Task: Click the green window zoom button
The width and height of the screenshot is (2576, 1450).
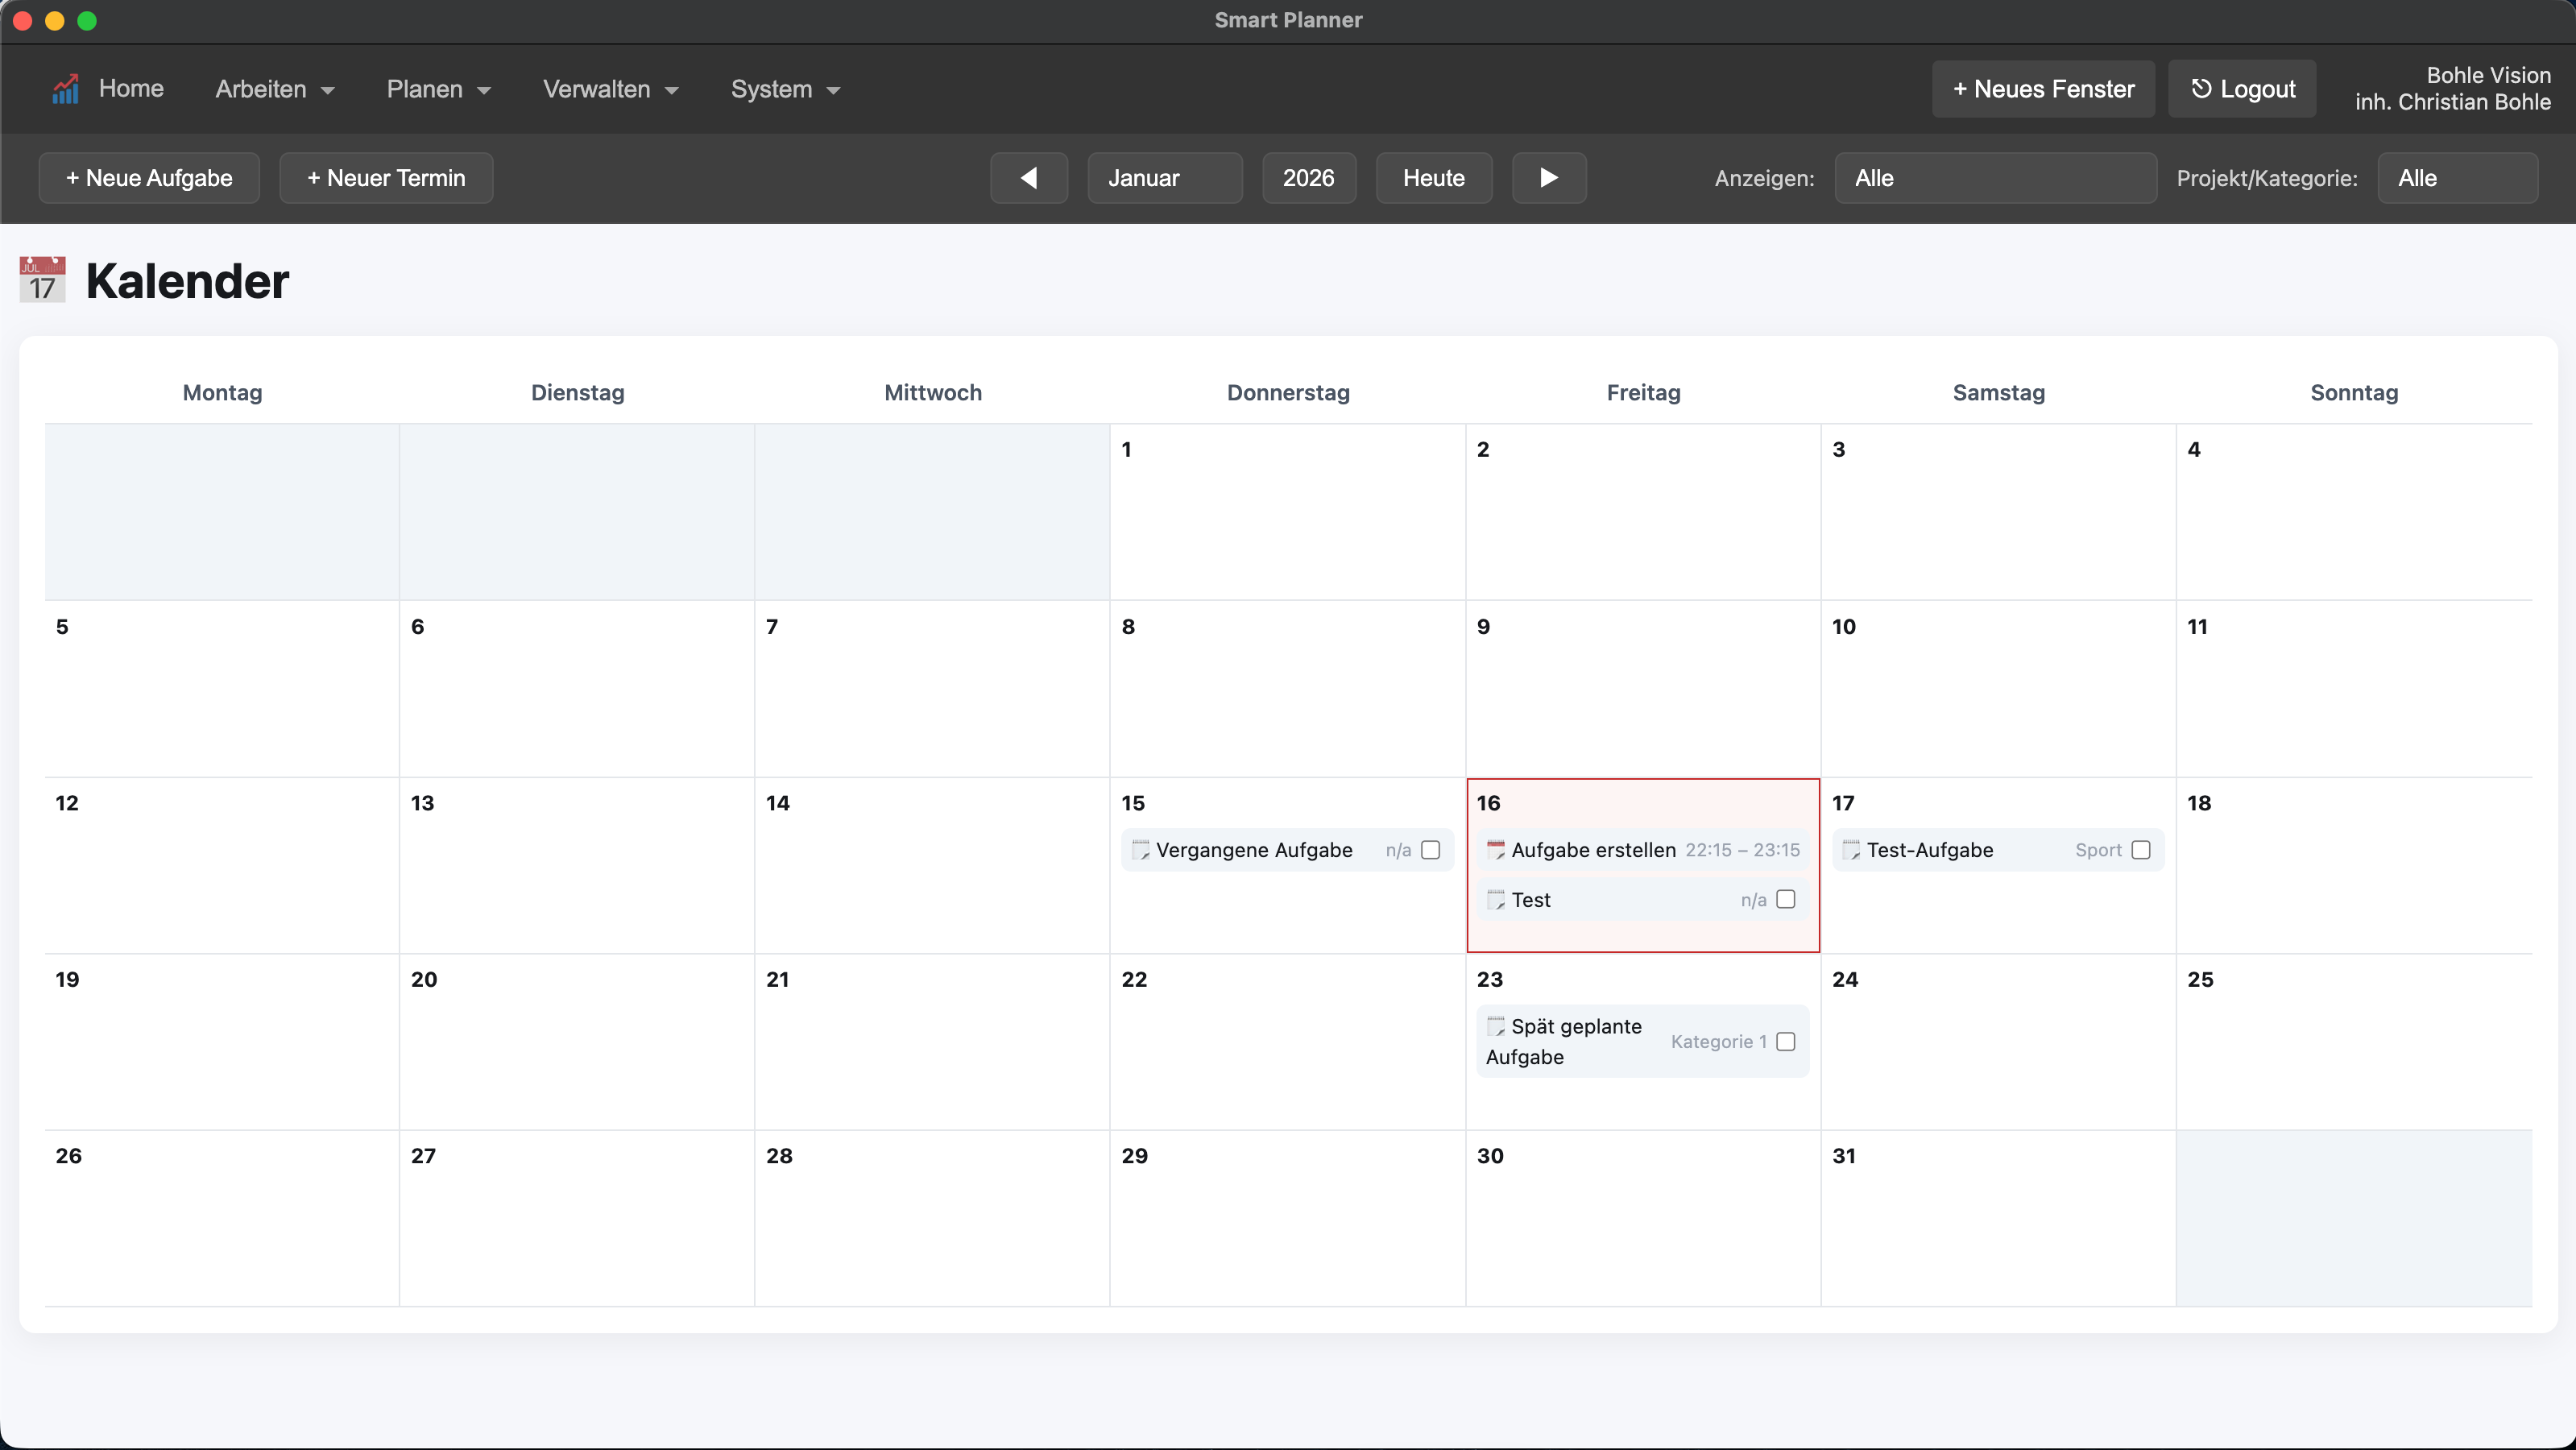Action: (x=87, y=20)
